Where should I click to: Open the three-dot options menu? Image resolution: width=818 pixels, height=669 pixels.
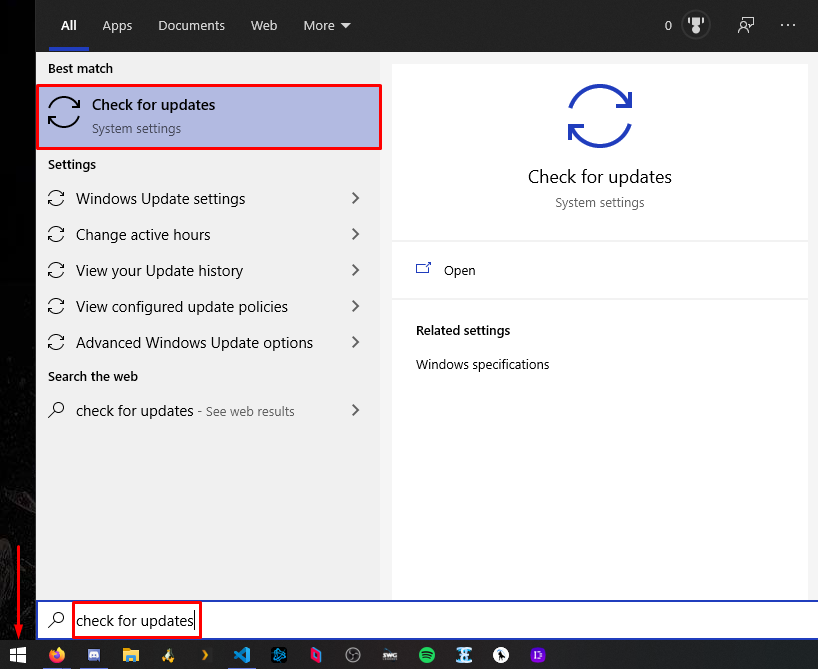click(x=788, y=25)
